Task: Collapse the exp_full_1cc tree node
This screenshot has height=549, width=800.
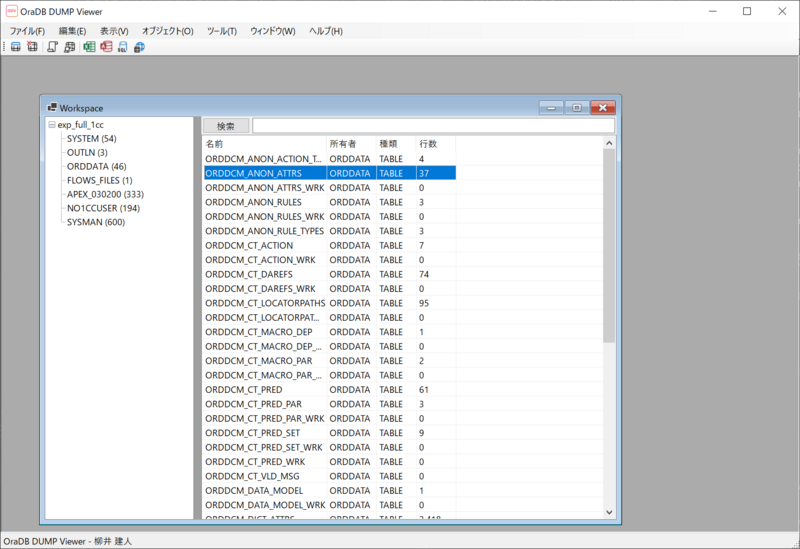Action: [x=52, y=125]
